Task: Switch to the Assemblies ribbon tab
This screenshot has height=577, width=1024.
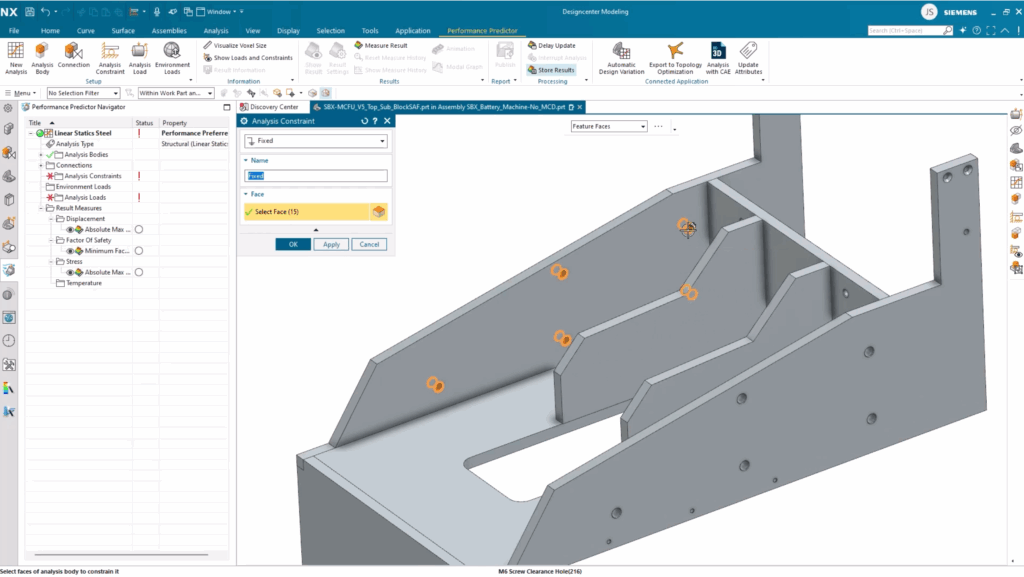Action: [168, 31]
